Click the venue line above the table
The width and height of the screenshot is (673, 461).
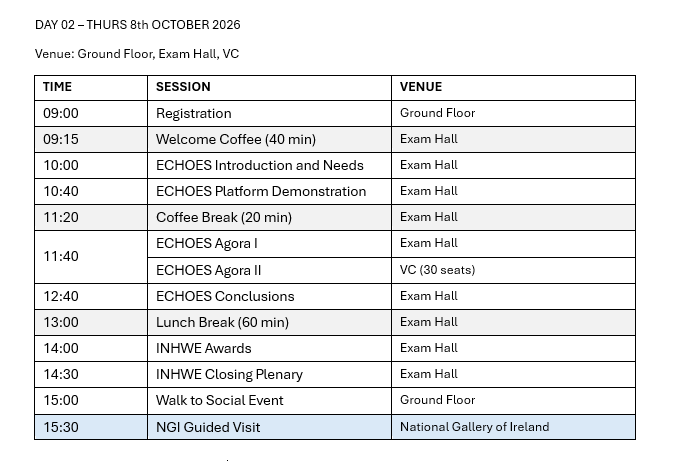tap(137, 54)
